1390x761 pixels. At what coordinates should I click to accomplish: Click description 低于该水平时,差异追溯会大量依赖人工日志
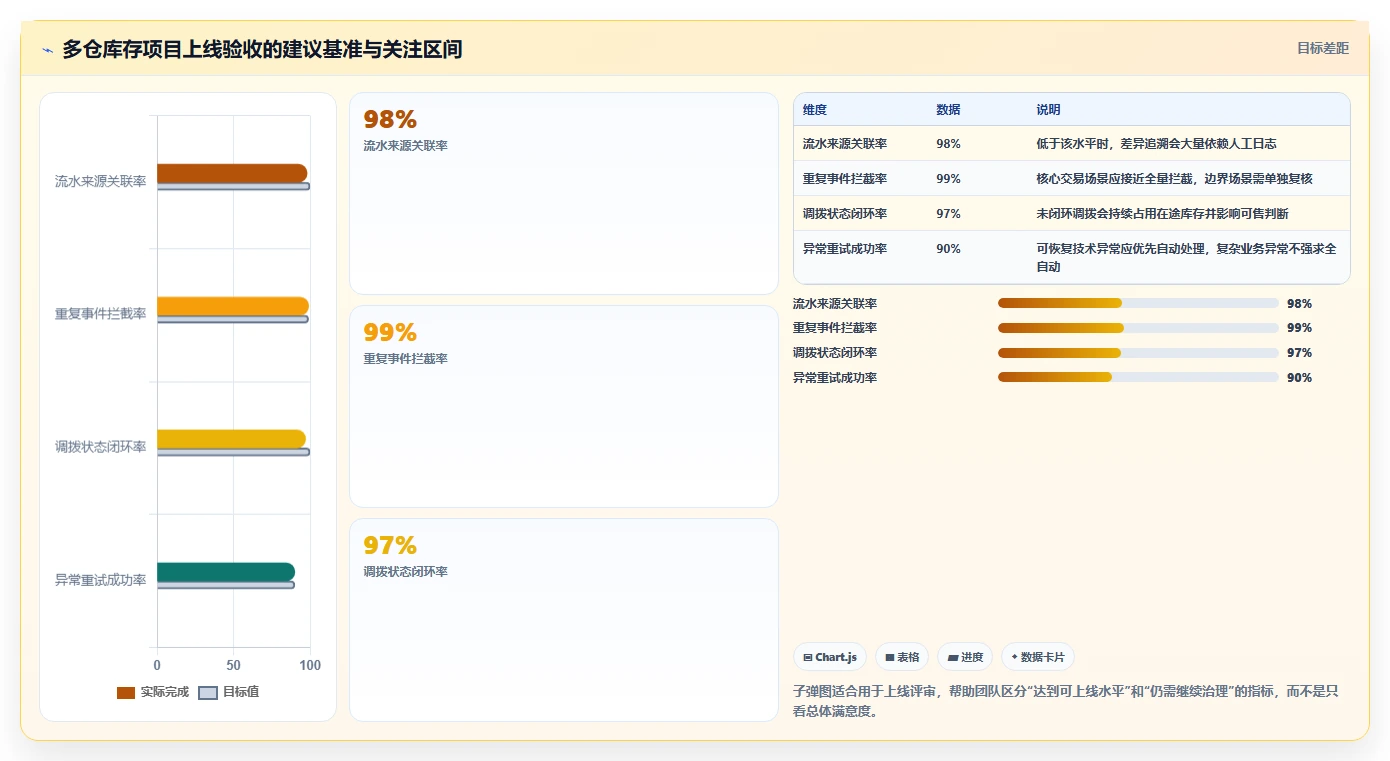click(x=1156, y=144)
